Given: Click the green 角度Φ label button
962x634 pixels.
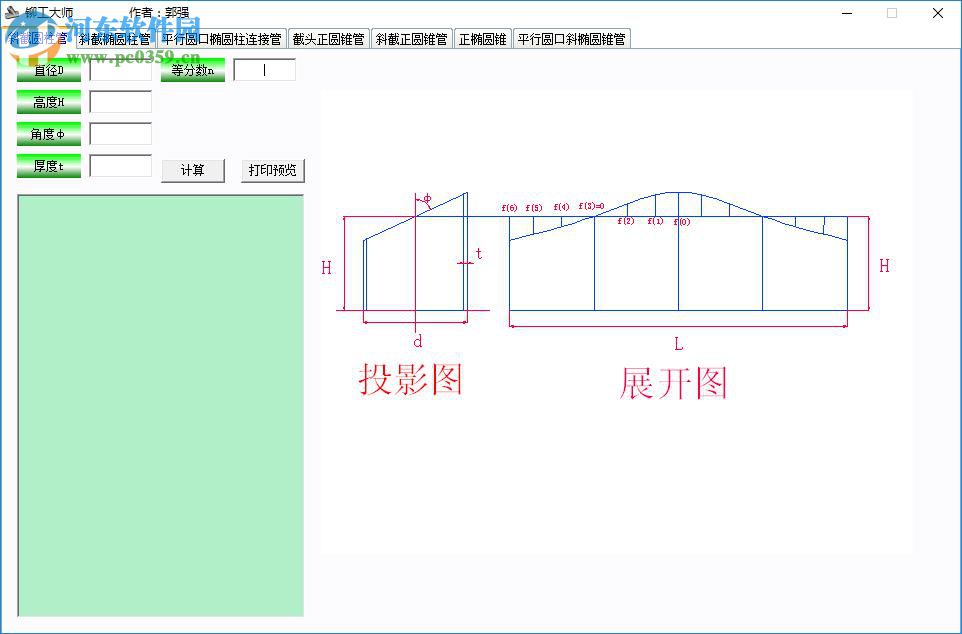Looking at the screenshot, I should [x=48, y=133].
